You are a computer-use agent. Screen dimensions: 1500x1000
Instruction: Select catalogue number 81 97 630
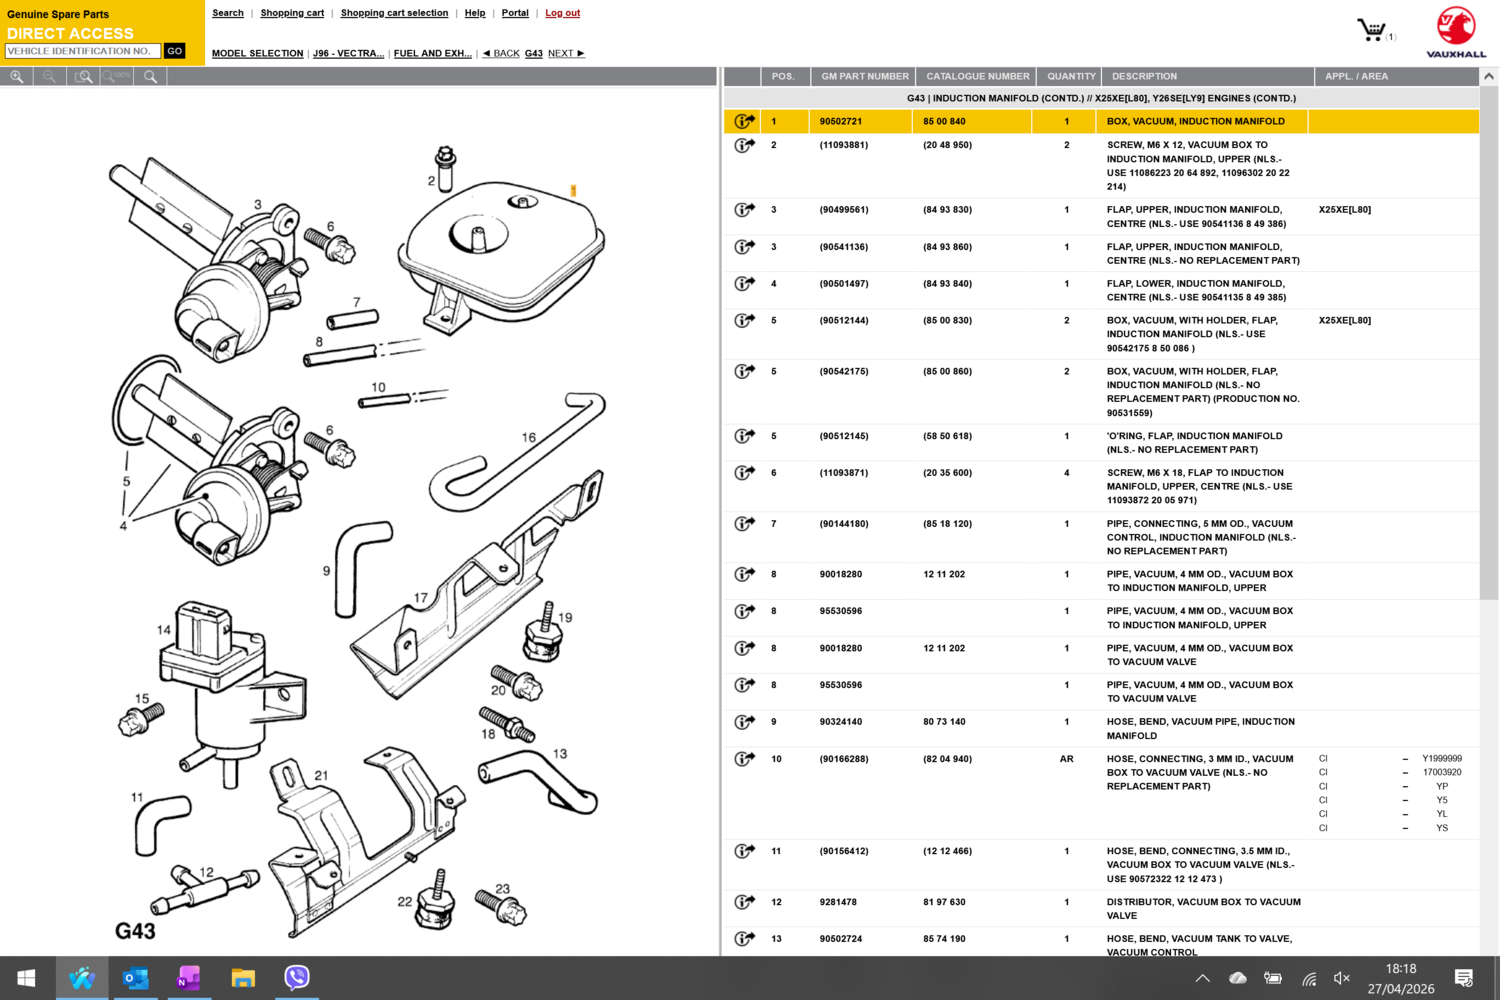944,902
